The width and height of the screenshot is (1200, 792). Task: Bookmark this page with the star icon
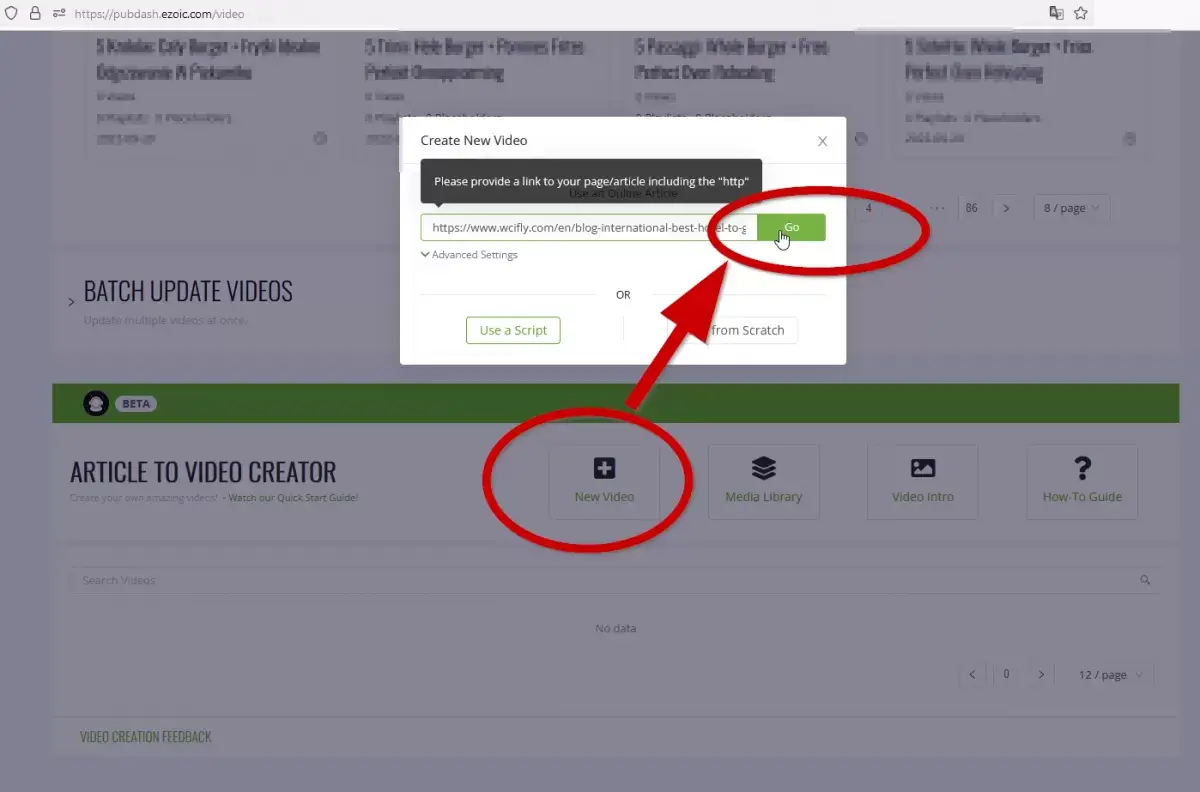coord(1081,13)
